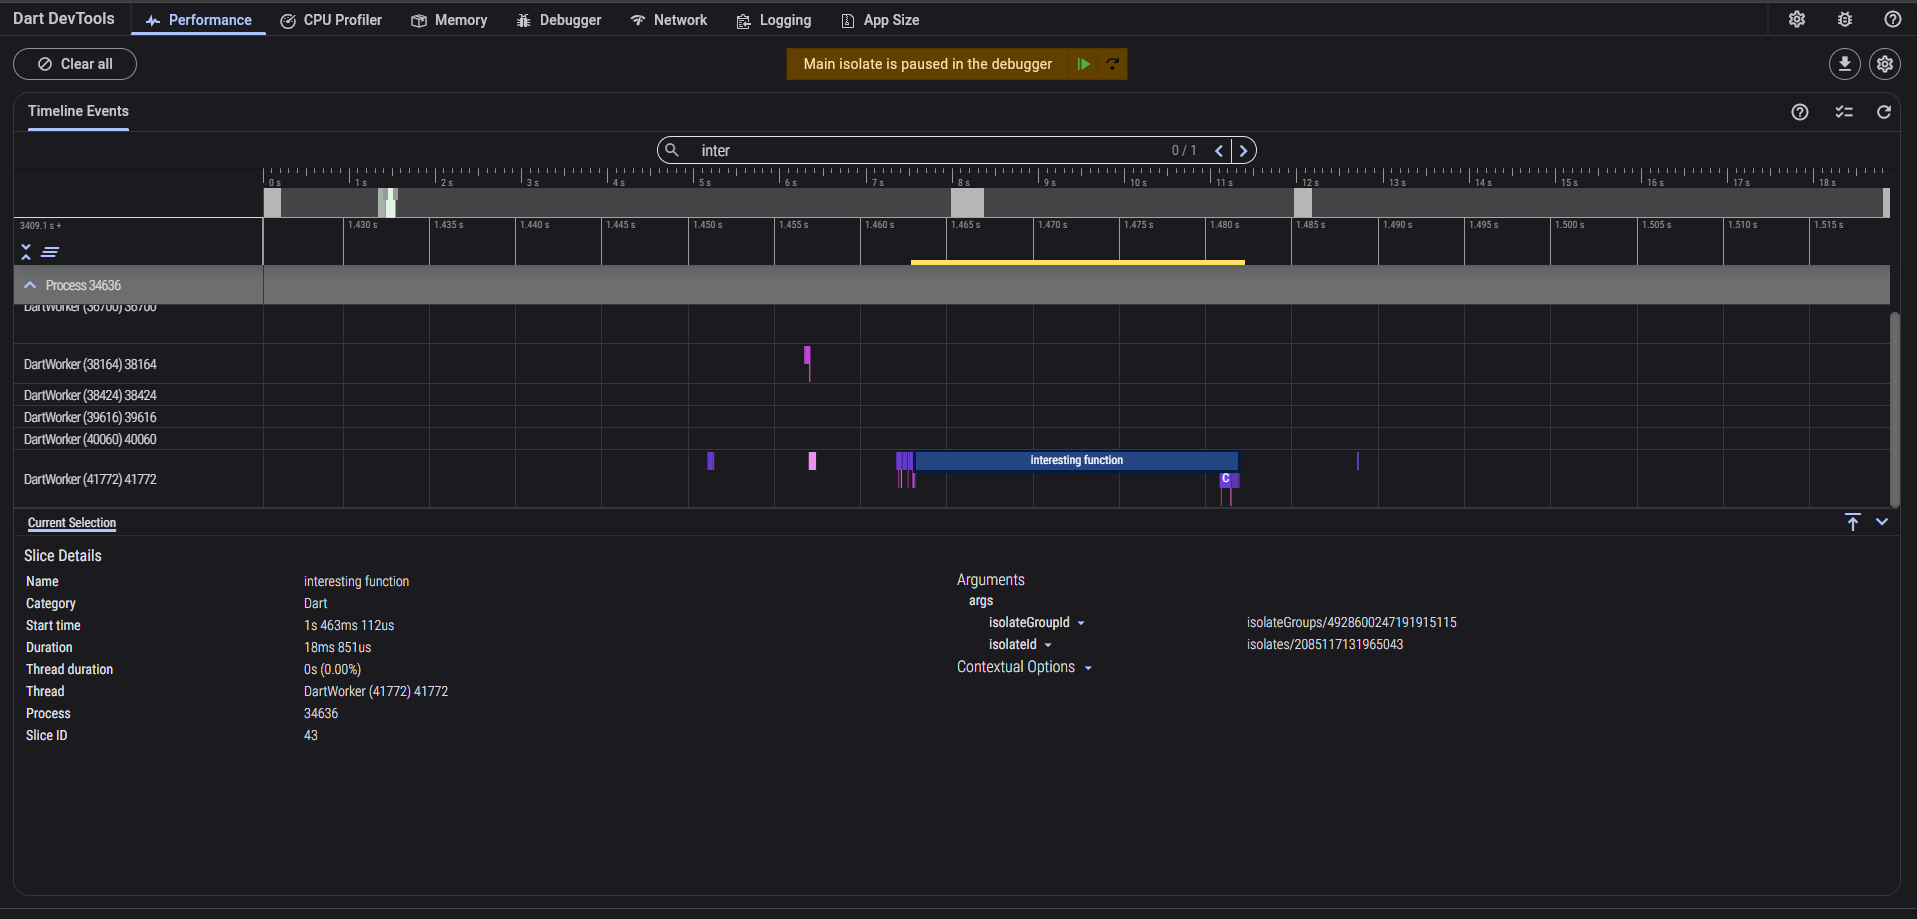Screen dimensions: 1917x919
Task: Click the Slice ID value 43
Action: tap(311, 735)
